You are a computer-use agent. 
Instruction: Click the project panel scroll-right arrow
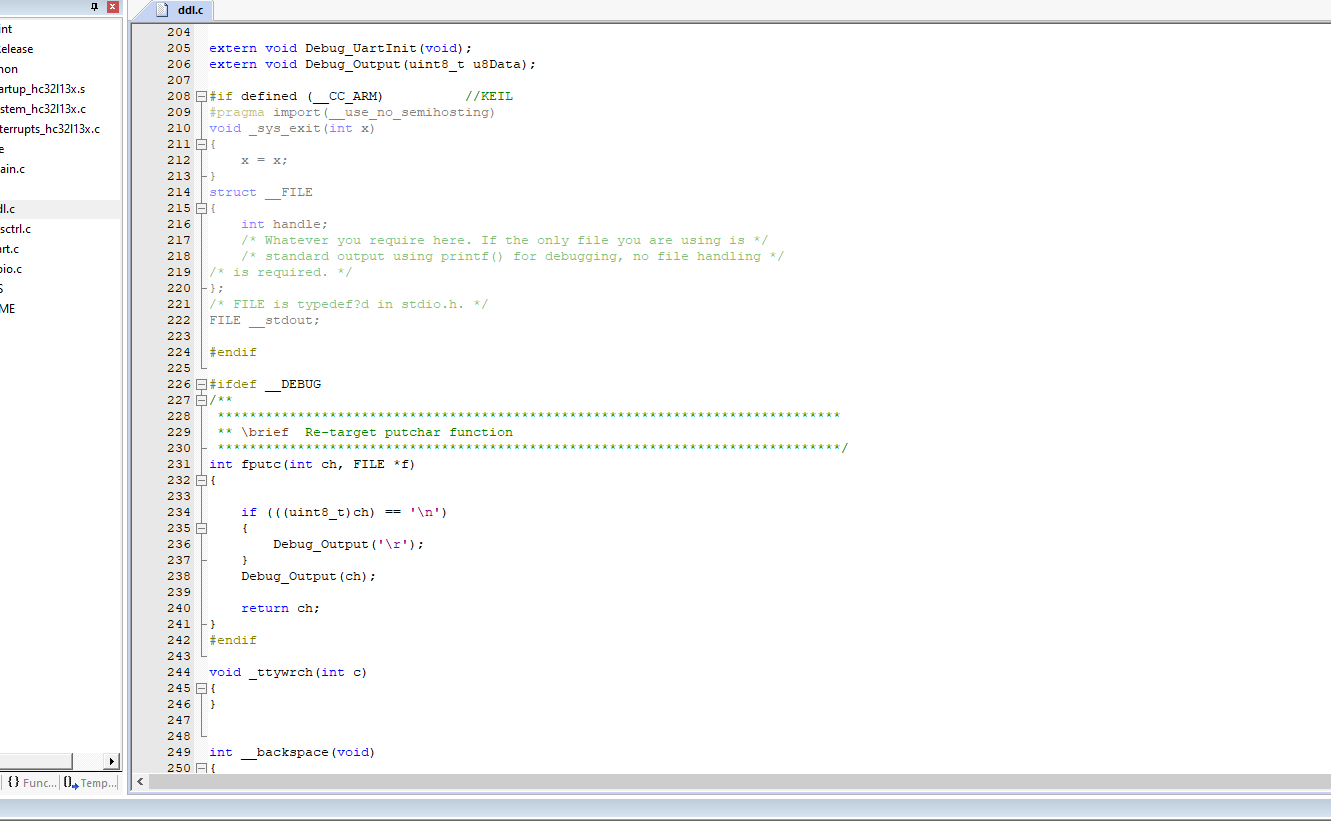112,761
